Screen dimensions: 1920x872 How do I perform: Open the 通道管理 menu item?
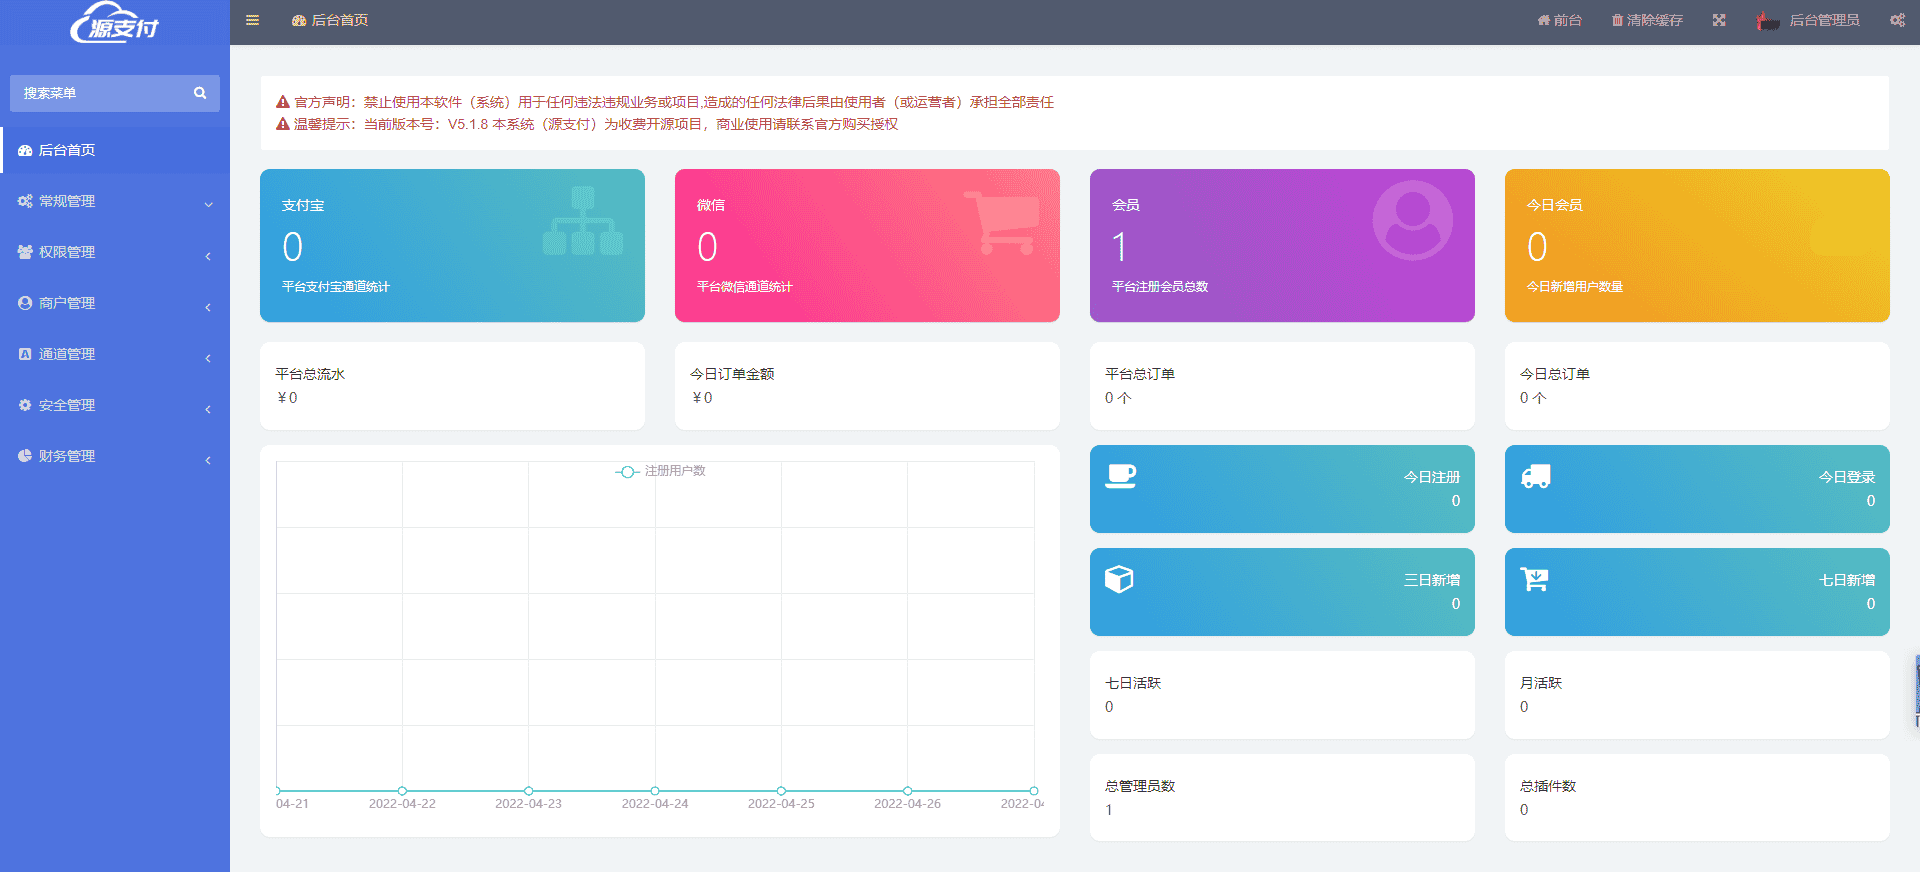click(x=115, y=354)
